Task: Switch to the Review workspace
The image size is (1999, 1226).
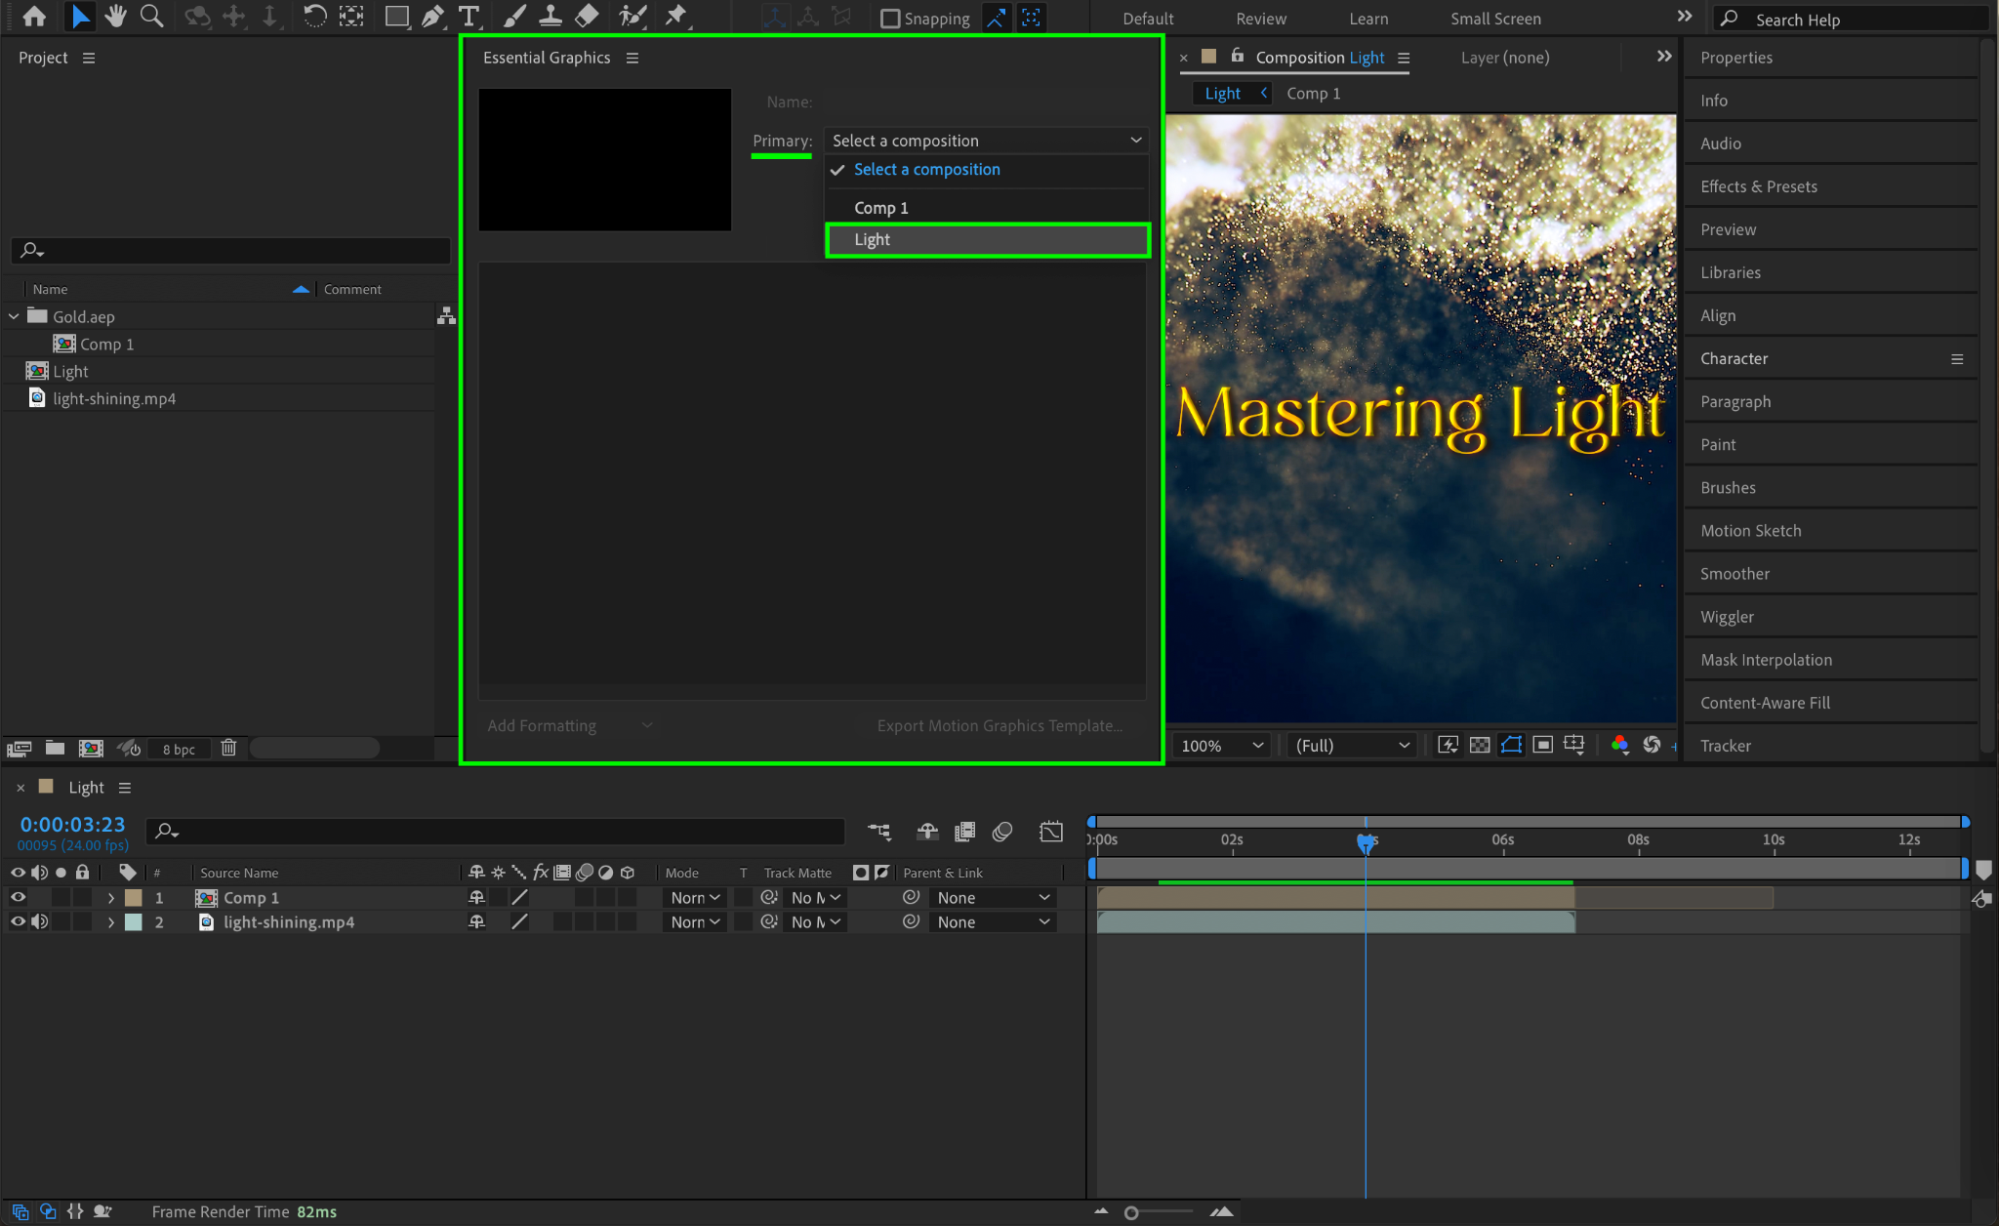Action: [1260, 18]
